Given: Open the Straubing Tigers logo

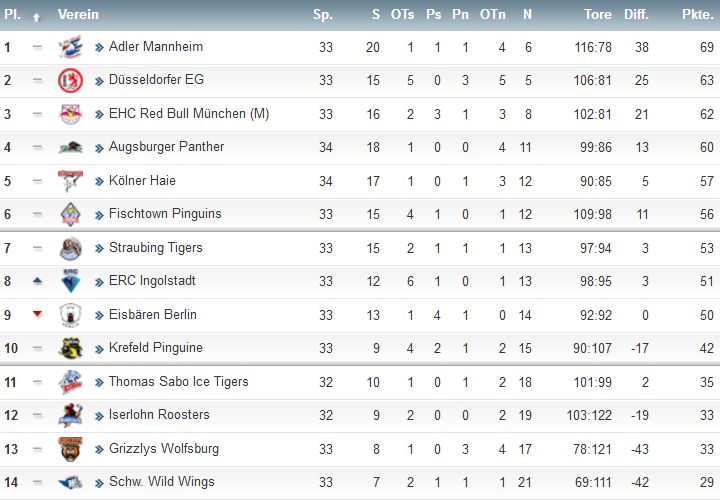Looking at the screenshot, I should [70, 248].
